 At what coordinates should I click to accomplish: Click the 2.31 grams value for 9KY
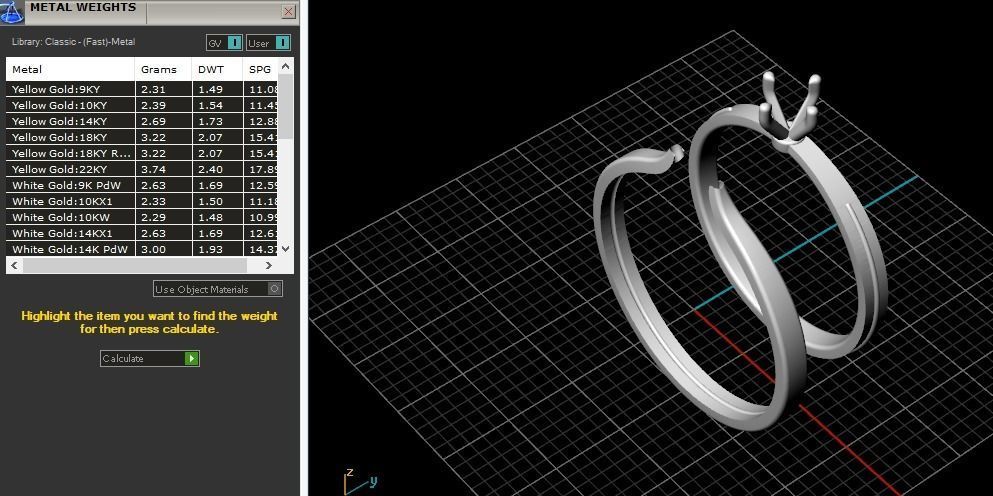coord(153,89)
